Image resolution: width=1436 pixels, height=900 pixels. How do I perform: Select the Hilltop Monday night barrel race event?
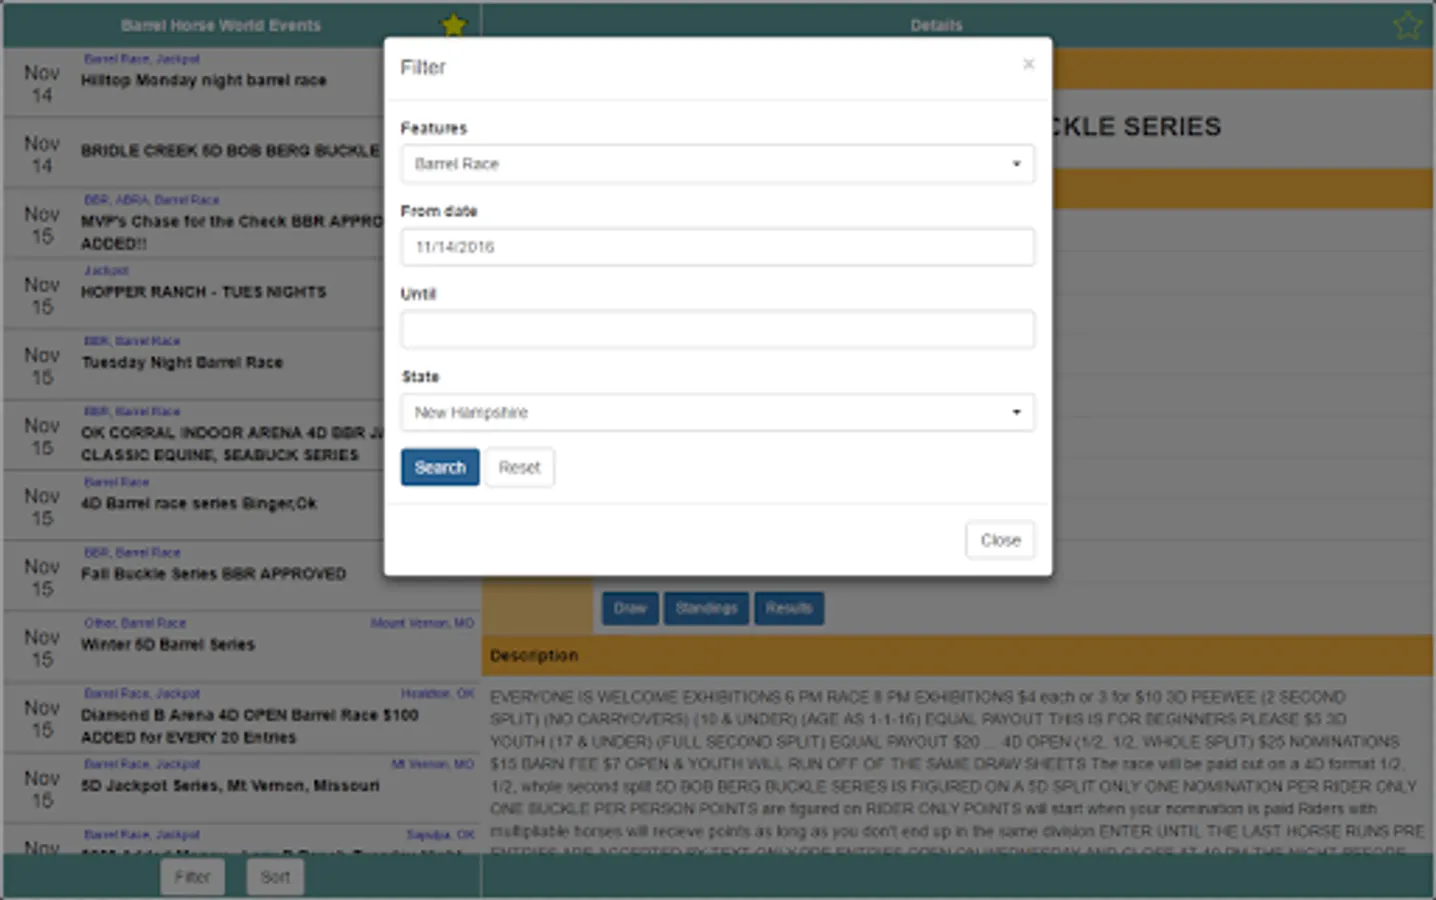click(200, 81)
